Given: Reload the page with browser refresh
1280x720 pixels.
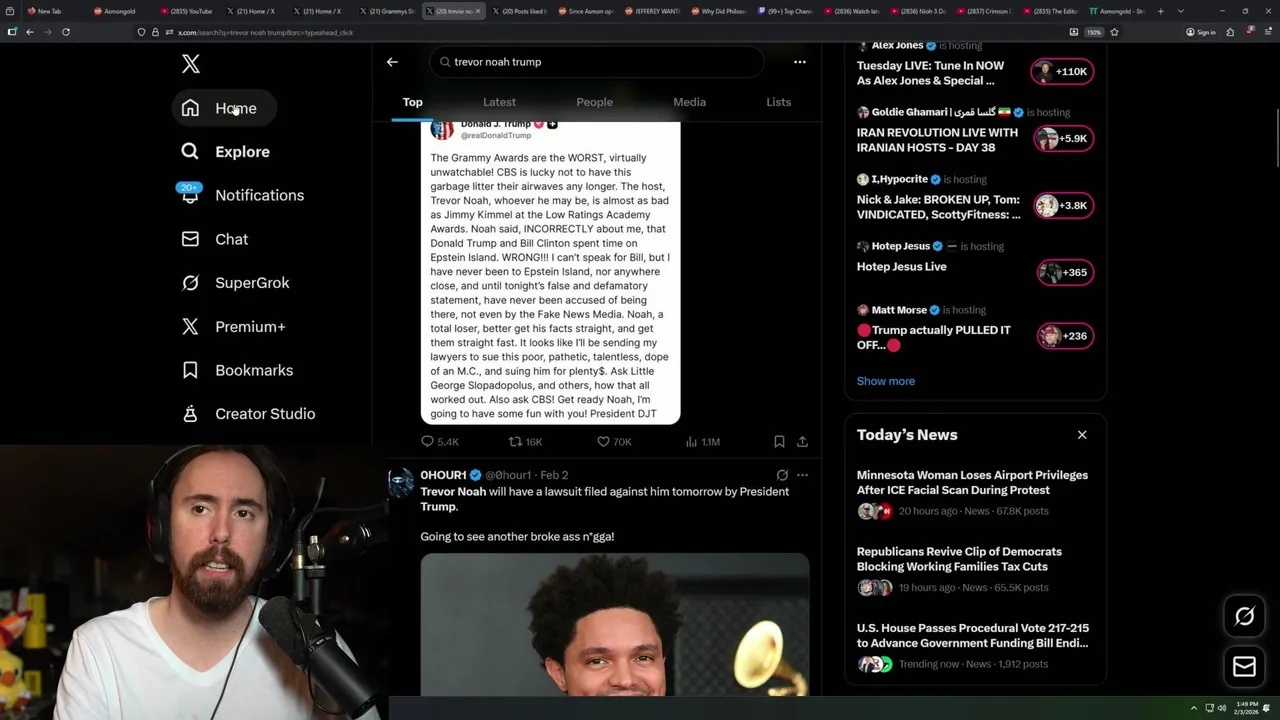Looking at the screenshot, I should [66, 32].
